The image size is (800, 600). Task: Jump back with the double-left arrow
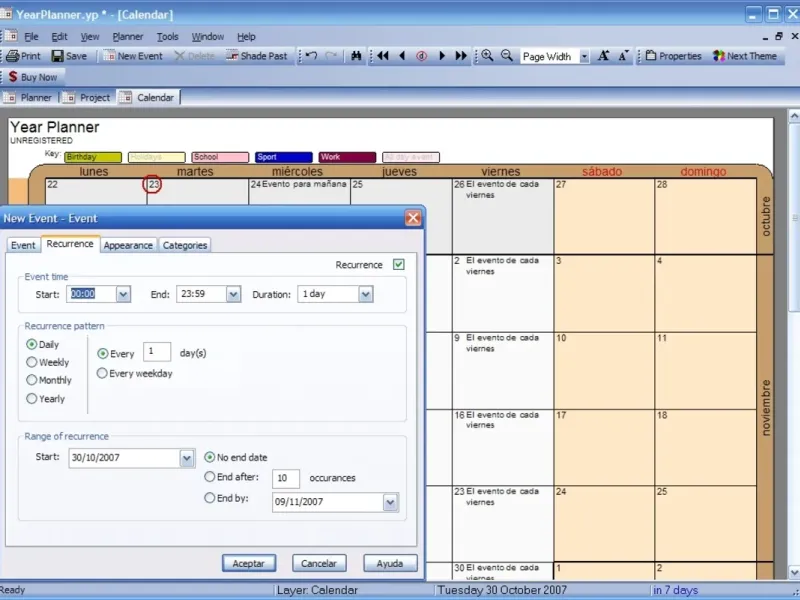pyautogui.click(x=383, y=56)
